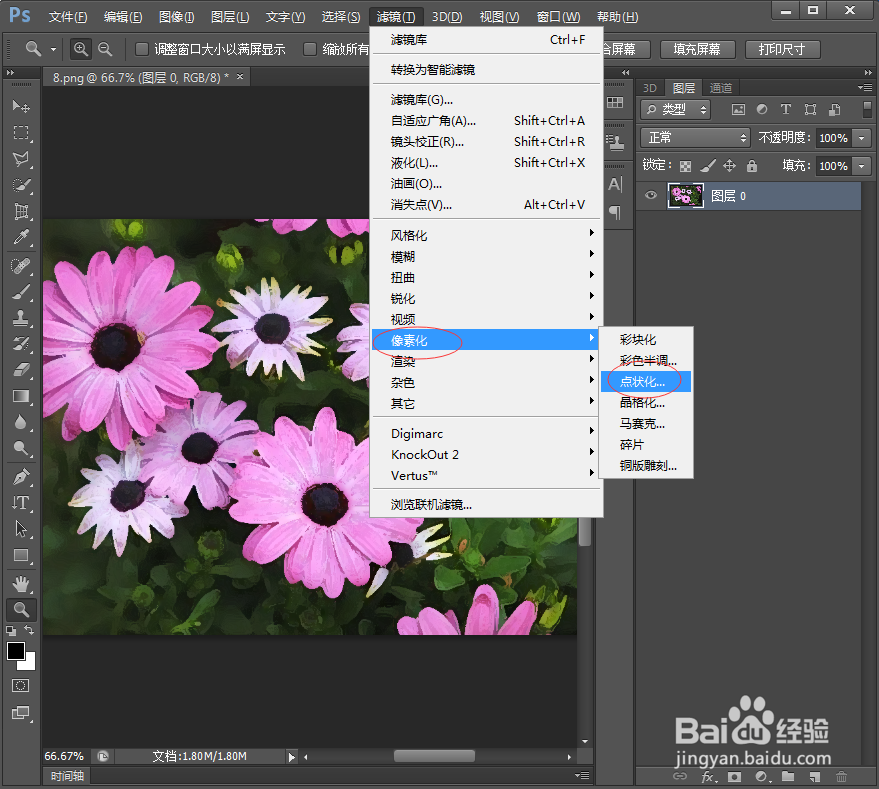Viewport: 879px width, 789px height.
Task: Select the Crop tool
Action: tap(21, 211)
